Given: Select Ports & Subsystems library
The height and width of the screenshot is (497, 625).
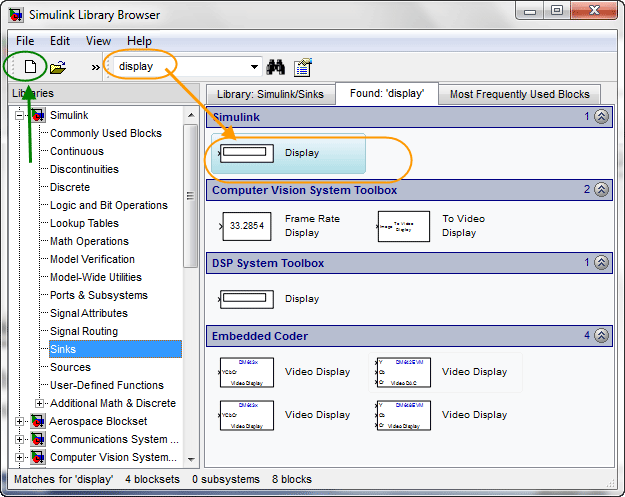Looking at the screenshot, I should [x=98, y=295].
